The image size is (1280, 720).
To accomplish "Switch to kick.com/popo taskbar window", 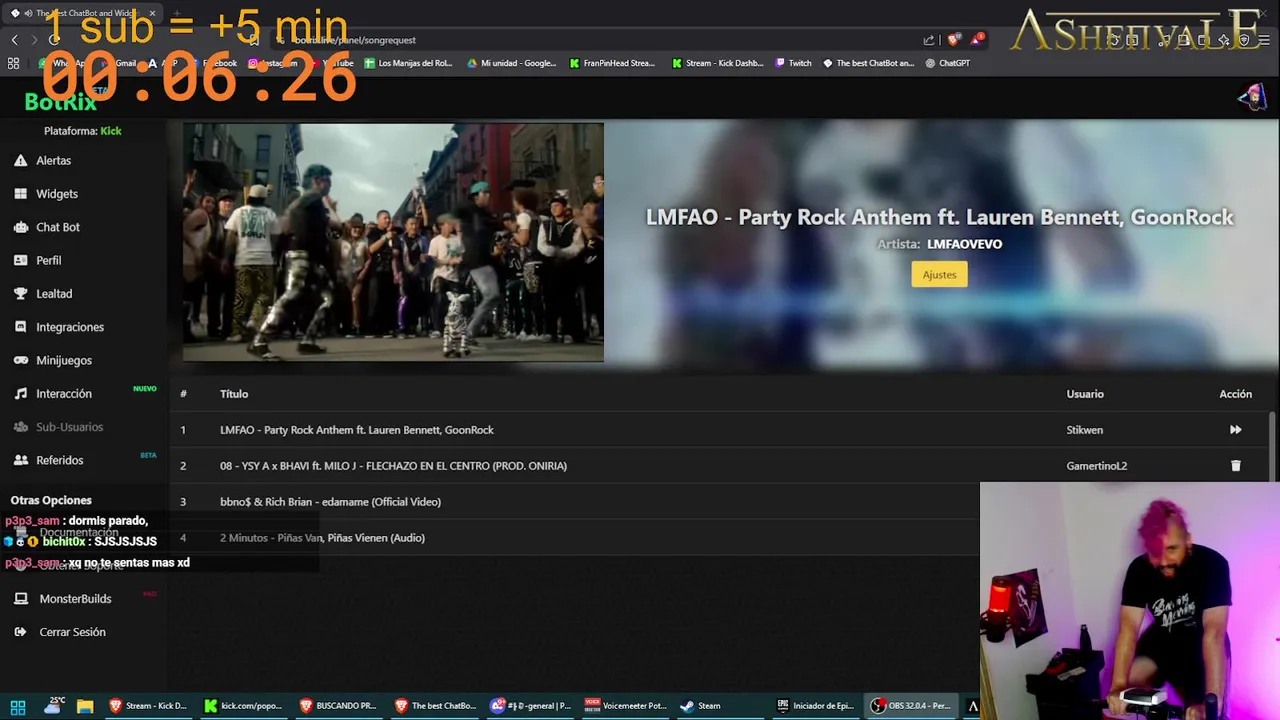I will coord(243,706).
